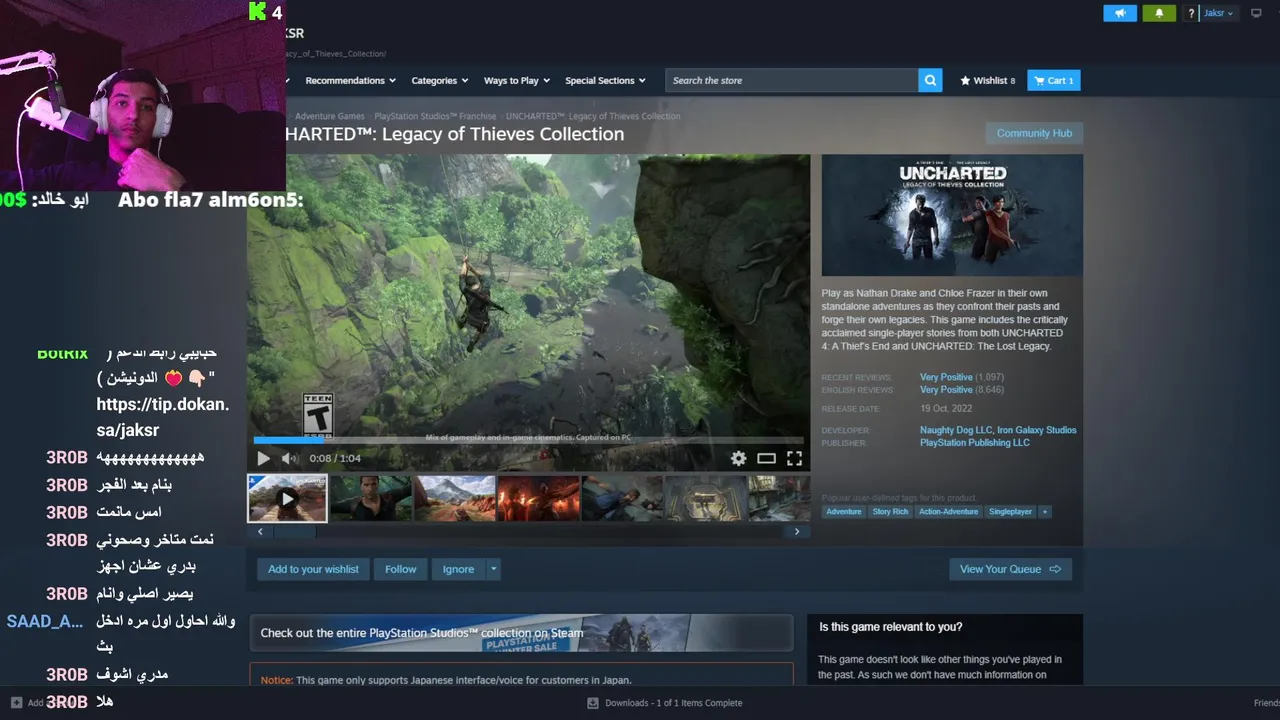The height and width of the screenshot is (720, 1280).
Task: Toggle theater mode on video player
Action: pyautogui.click(x=766, y=458)
